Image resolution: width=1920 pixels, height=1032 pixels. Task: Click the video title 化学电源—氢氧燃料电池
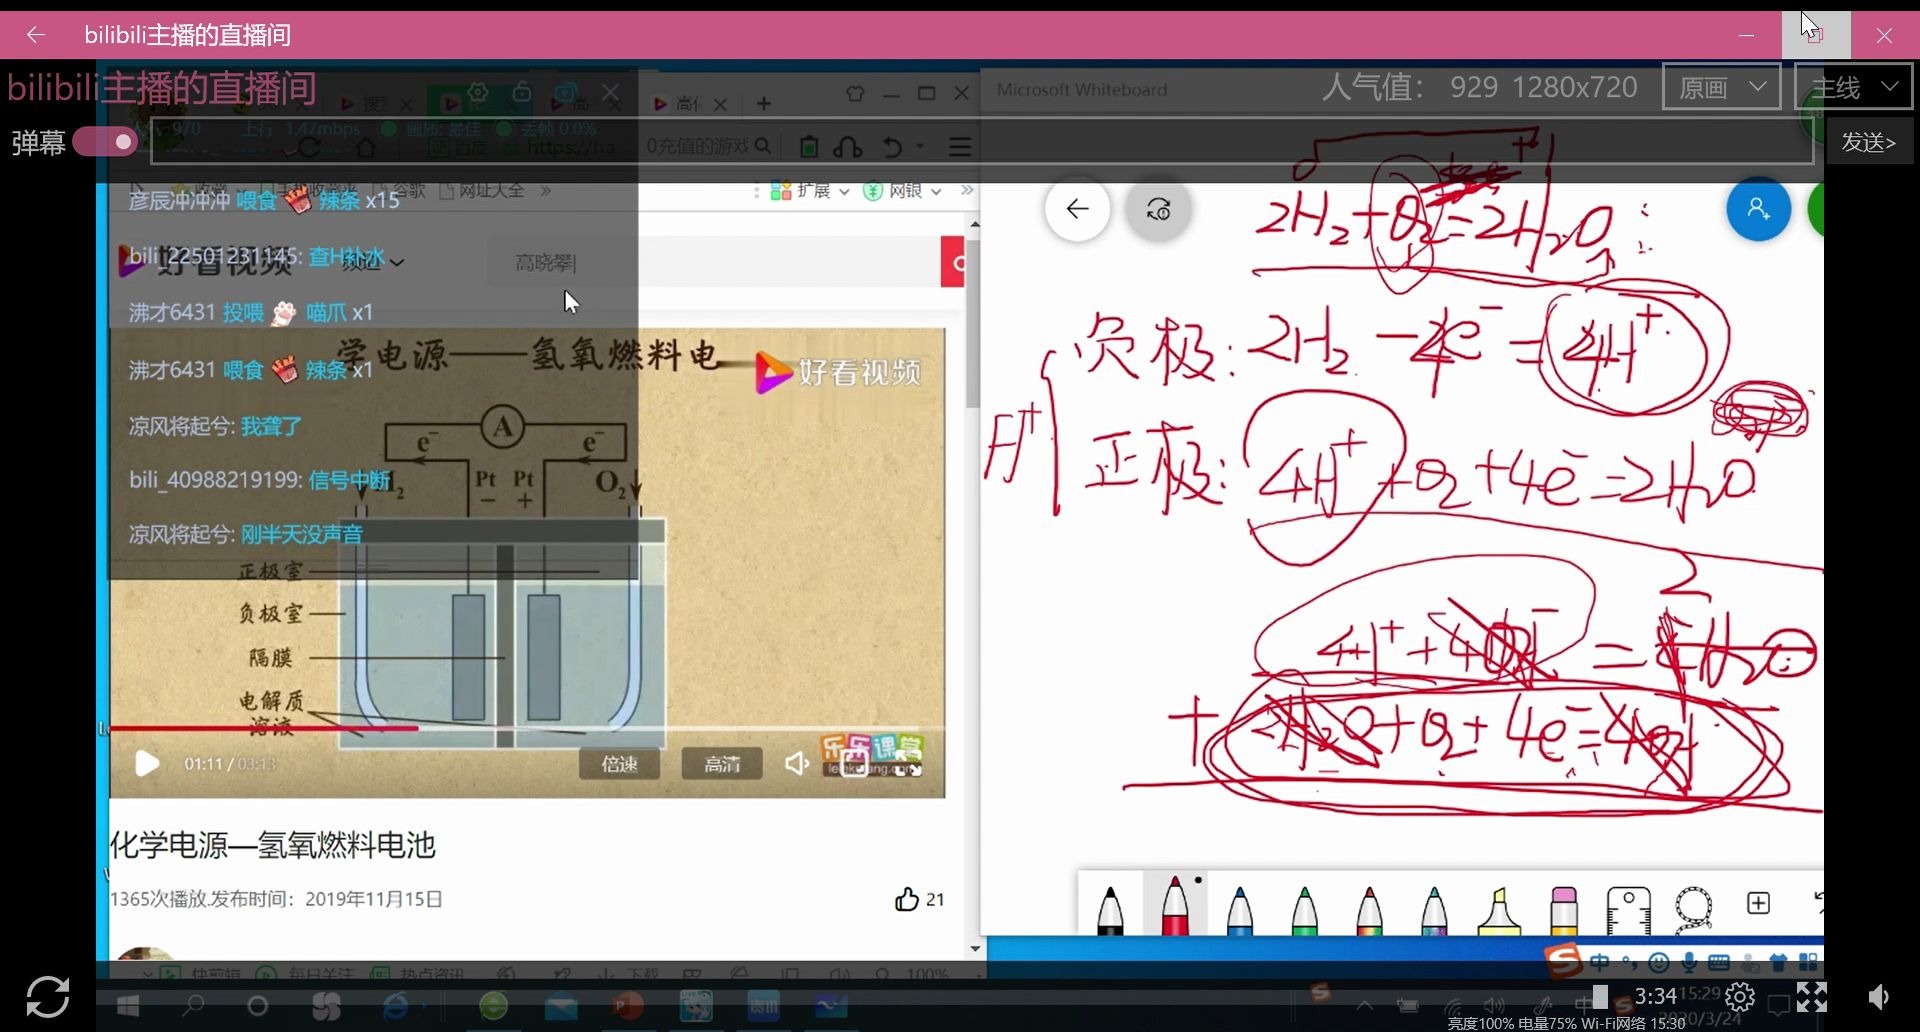tap(273, 846)
